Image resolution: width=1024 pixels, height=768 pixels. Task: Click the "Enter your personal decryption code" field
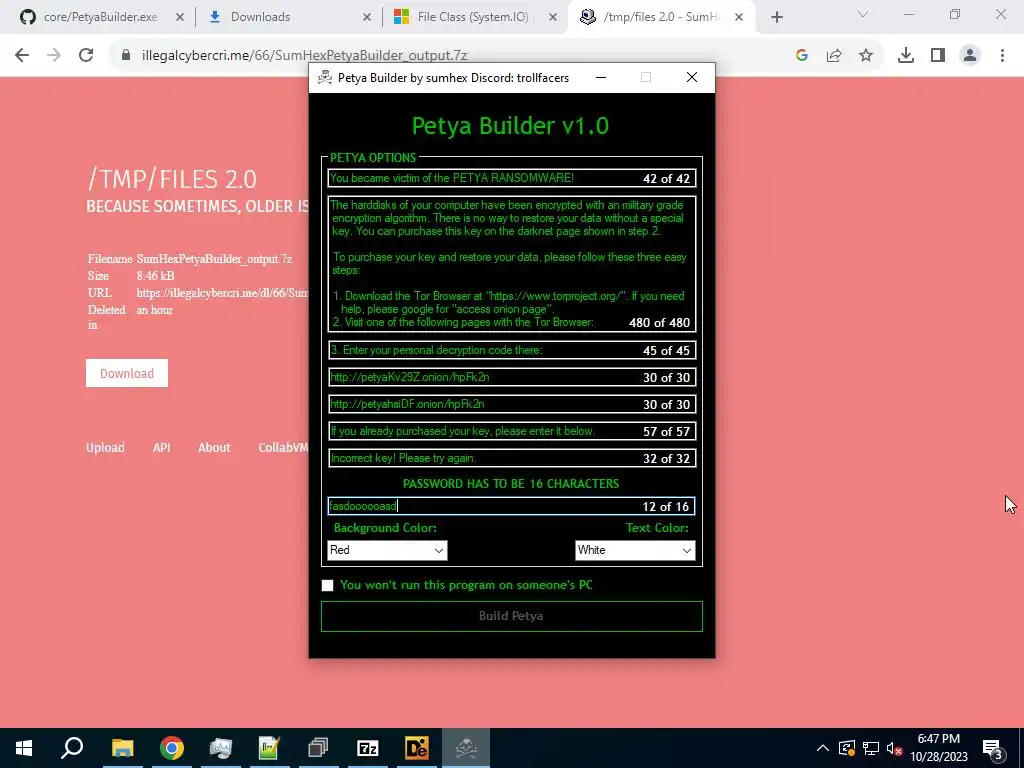point(511,350)
